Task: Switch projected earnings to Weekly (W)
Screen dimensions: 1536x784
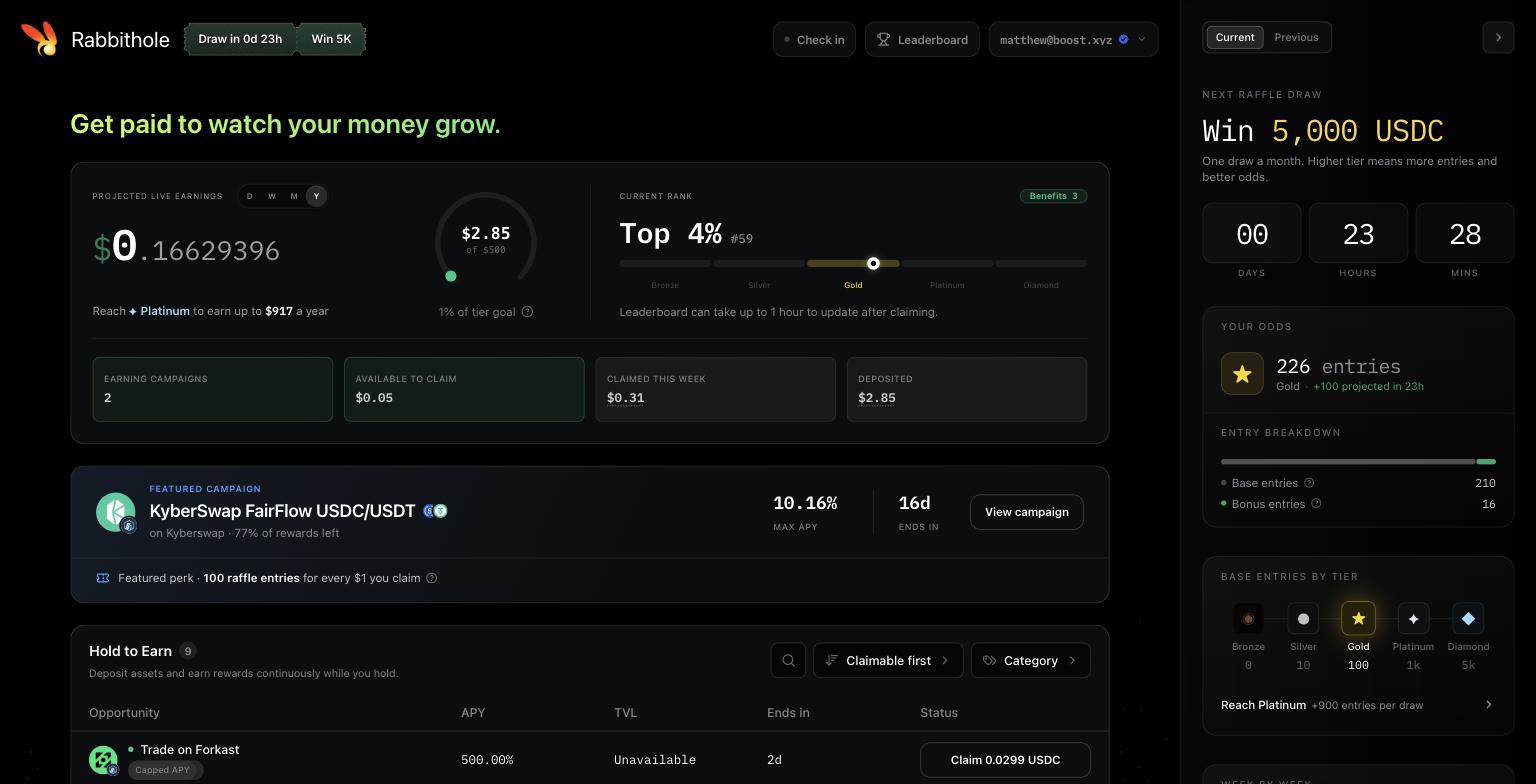Action: coord(272,196)
